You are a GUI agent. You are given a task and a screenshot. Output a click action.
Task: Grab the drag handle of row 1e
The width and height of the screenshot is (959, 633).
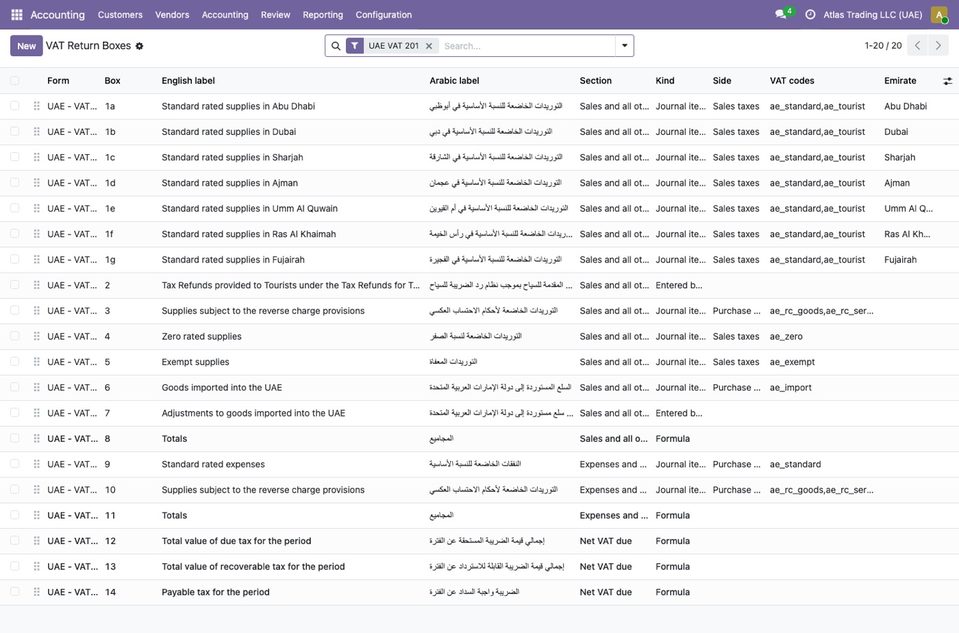click(x=37, y=209)
